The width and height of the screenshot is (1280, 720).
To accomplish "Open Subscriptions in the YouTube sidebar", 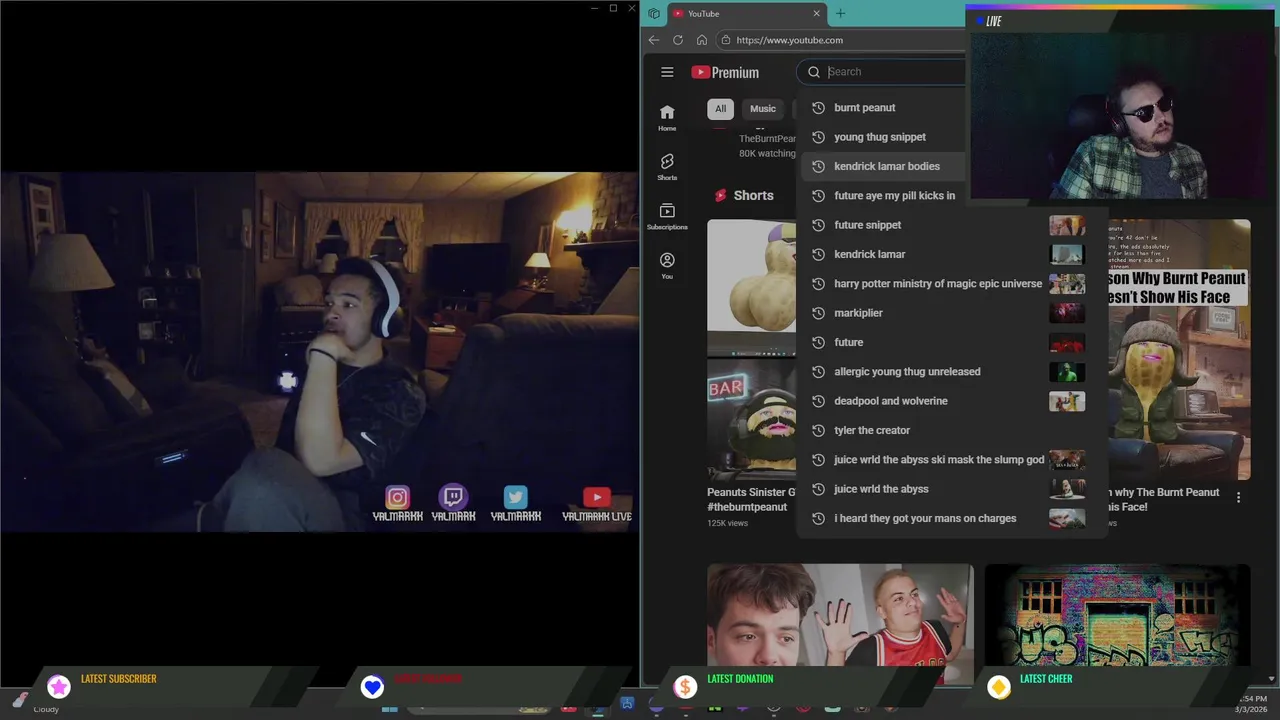I will (667, 216).
